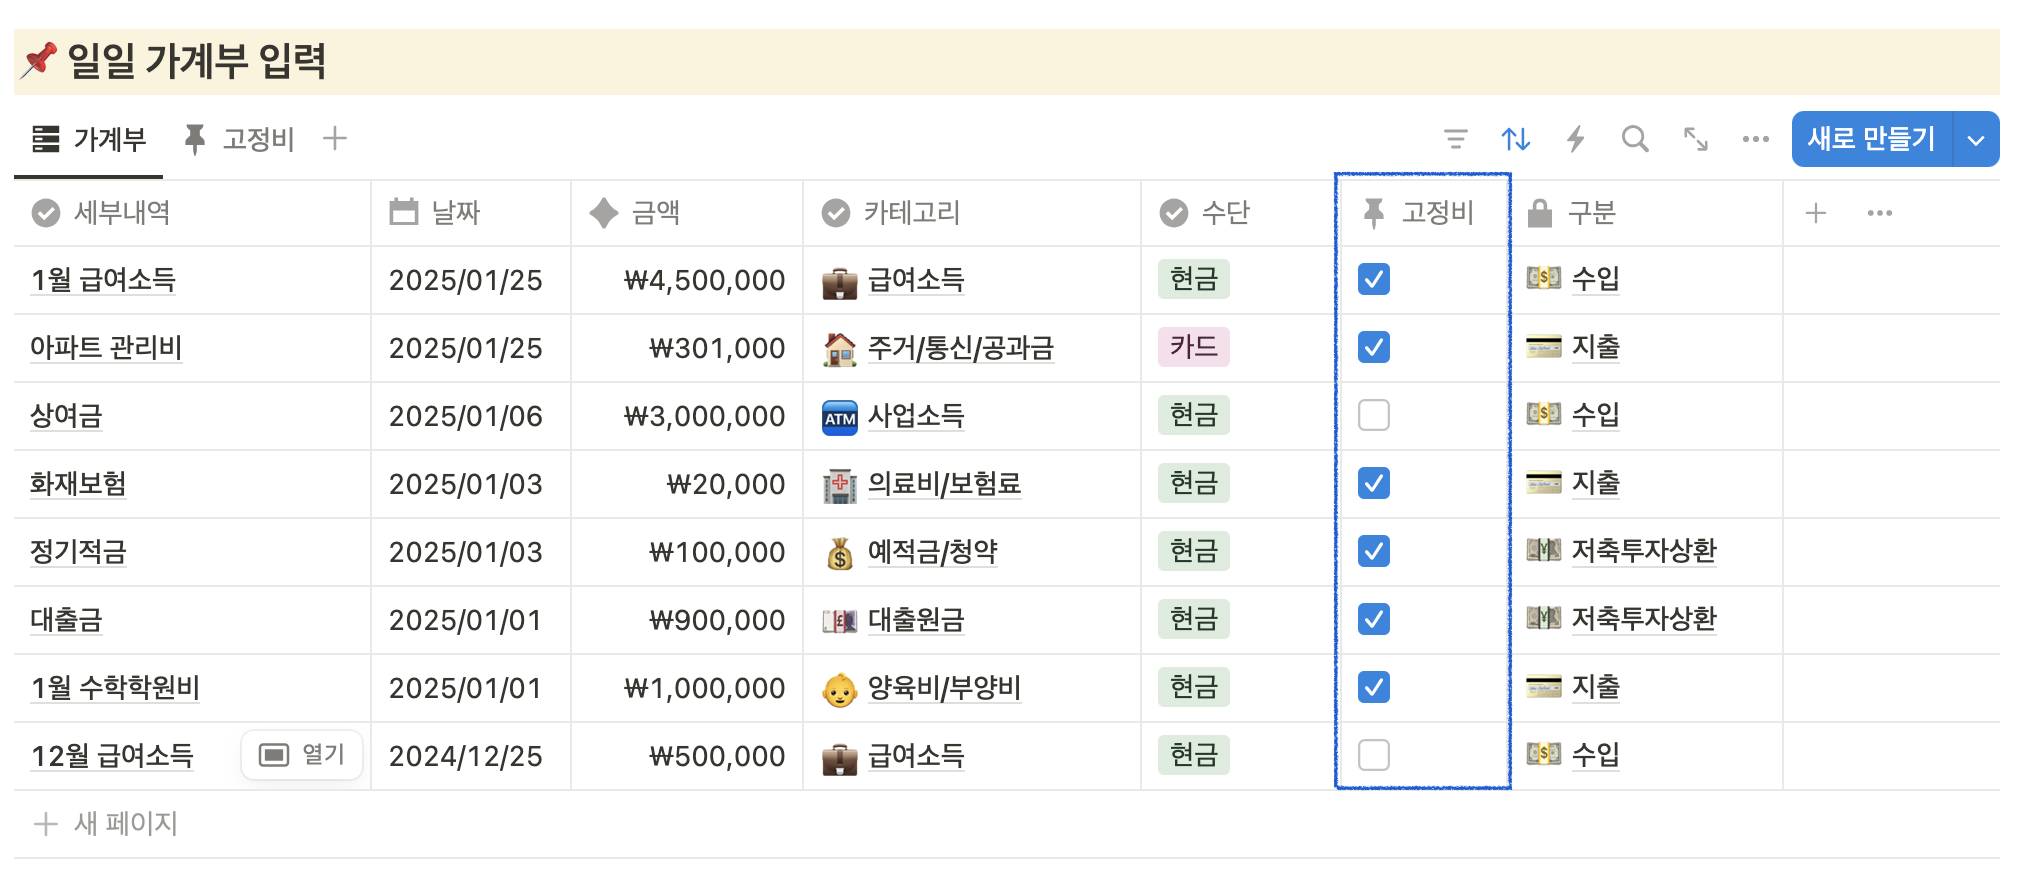Image resolution: width=2024 pixels, height=878 pixels.
Task: Open property settings '...' icon in header row
Action: [1880, 212]
